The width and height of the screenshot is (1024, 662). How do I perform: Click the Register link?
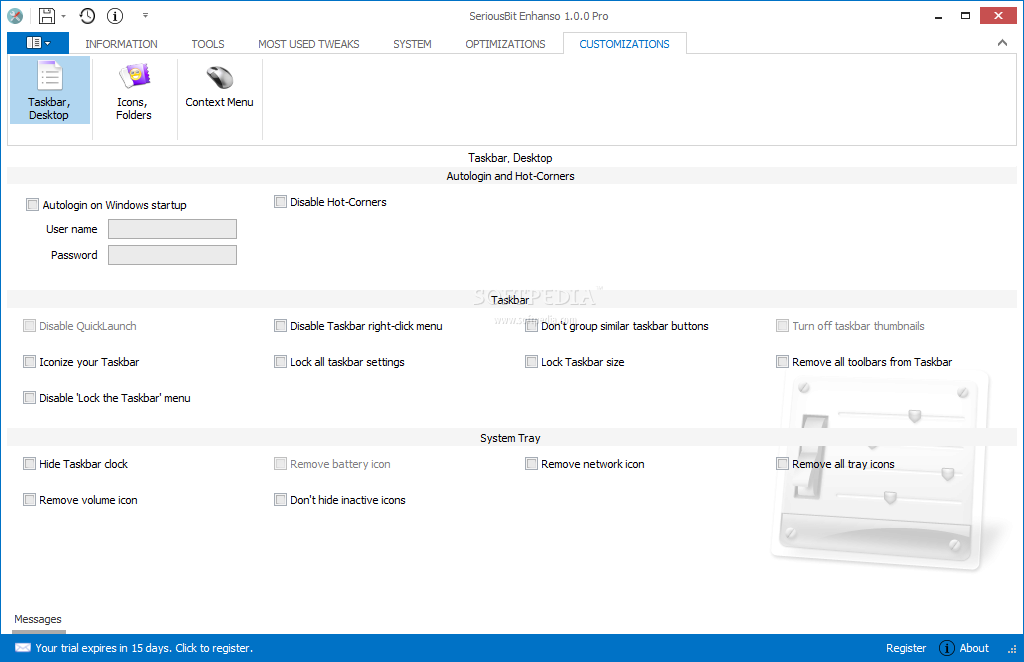[x=906, y=648]
